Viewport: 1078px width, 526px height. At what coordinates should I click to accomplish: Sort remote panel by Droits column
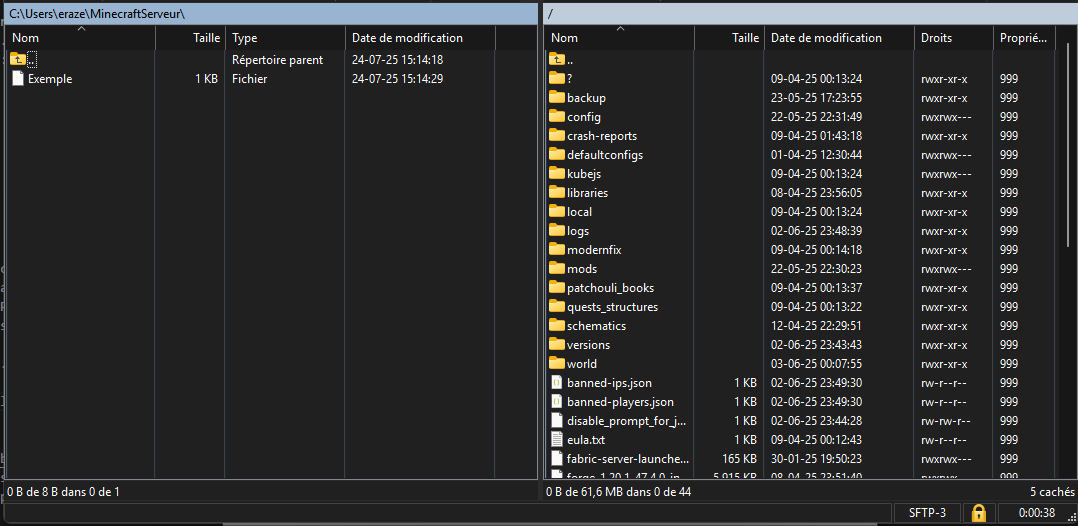coord(954,38)
